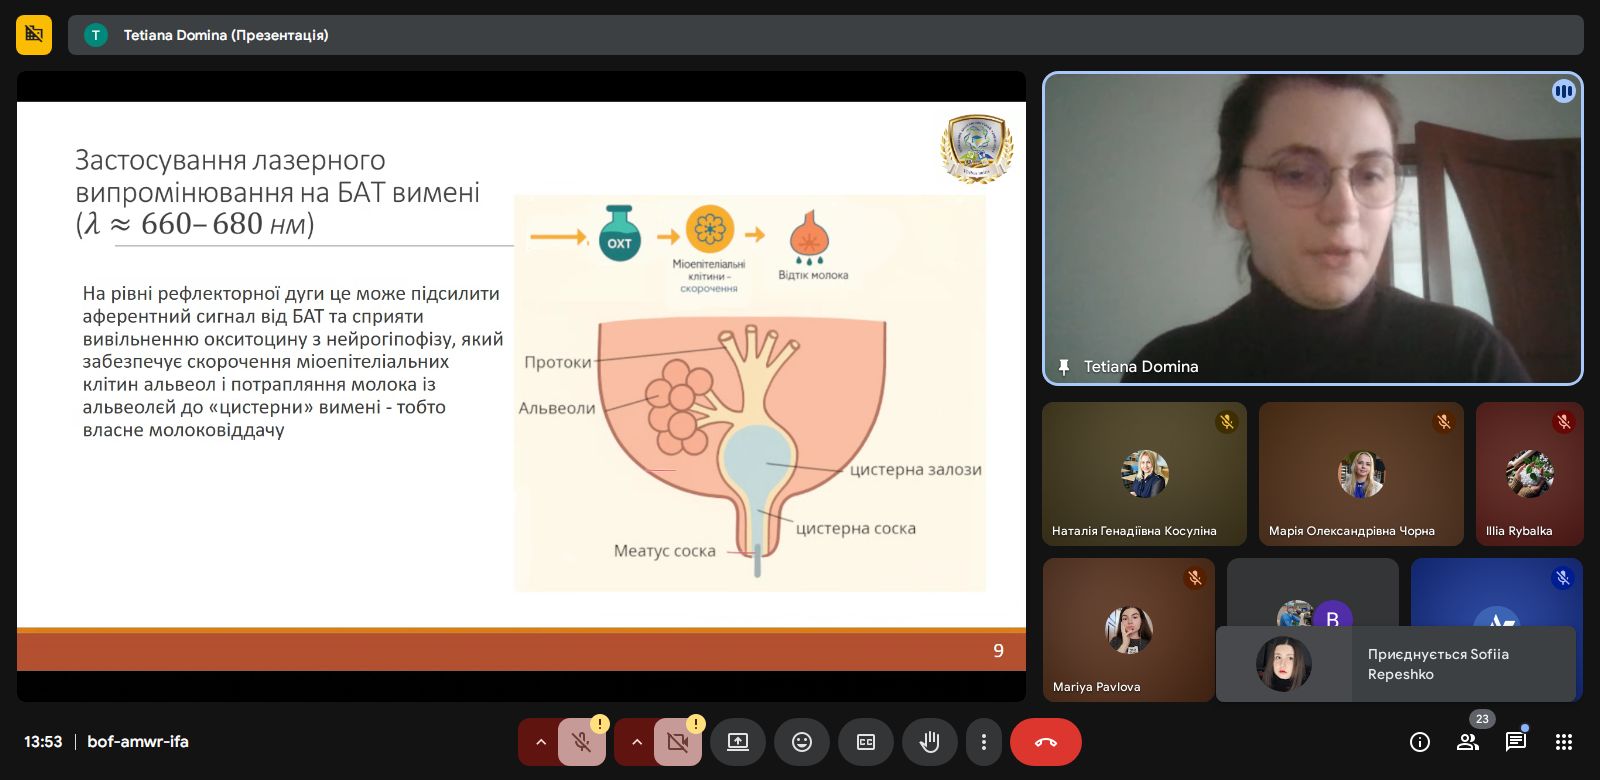Toggle the disabled camera button
This screenshot has height=780, width=1600.
click(x=677, y=742)
